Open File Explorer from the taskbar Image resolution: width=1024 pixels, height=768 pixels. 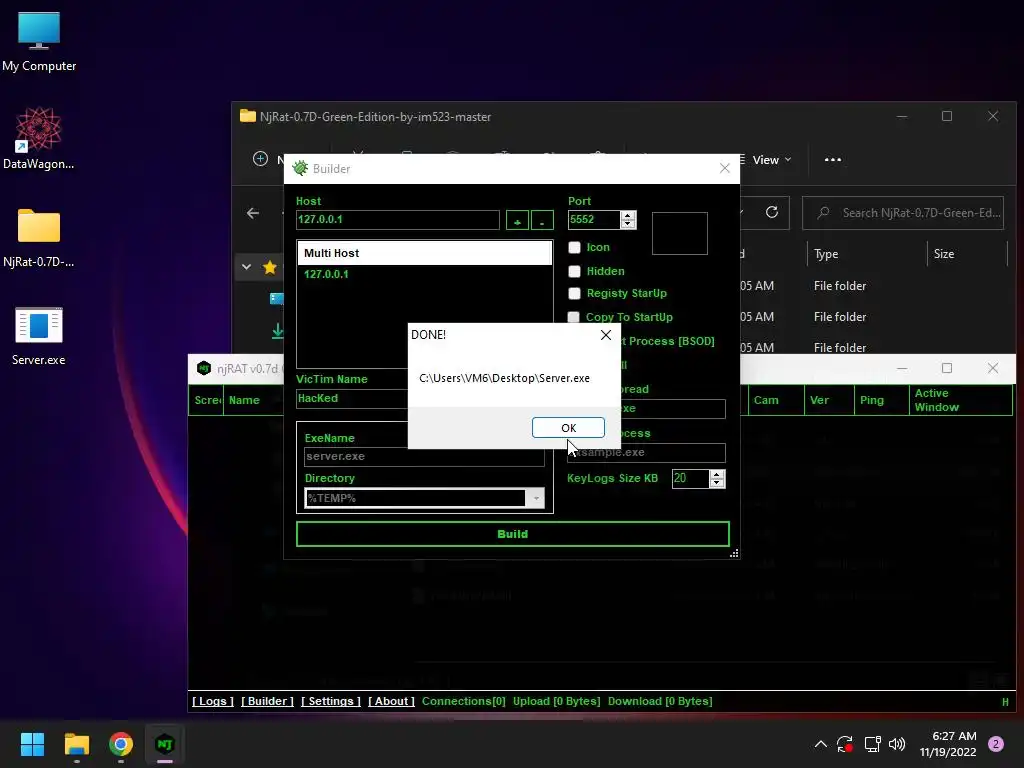pos(76,744)
